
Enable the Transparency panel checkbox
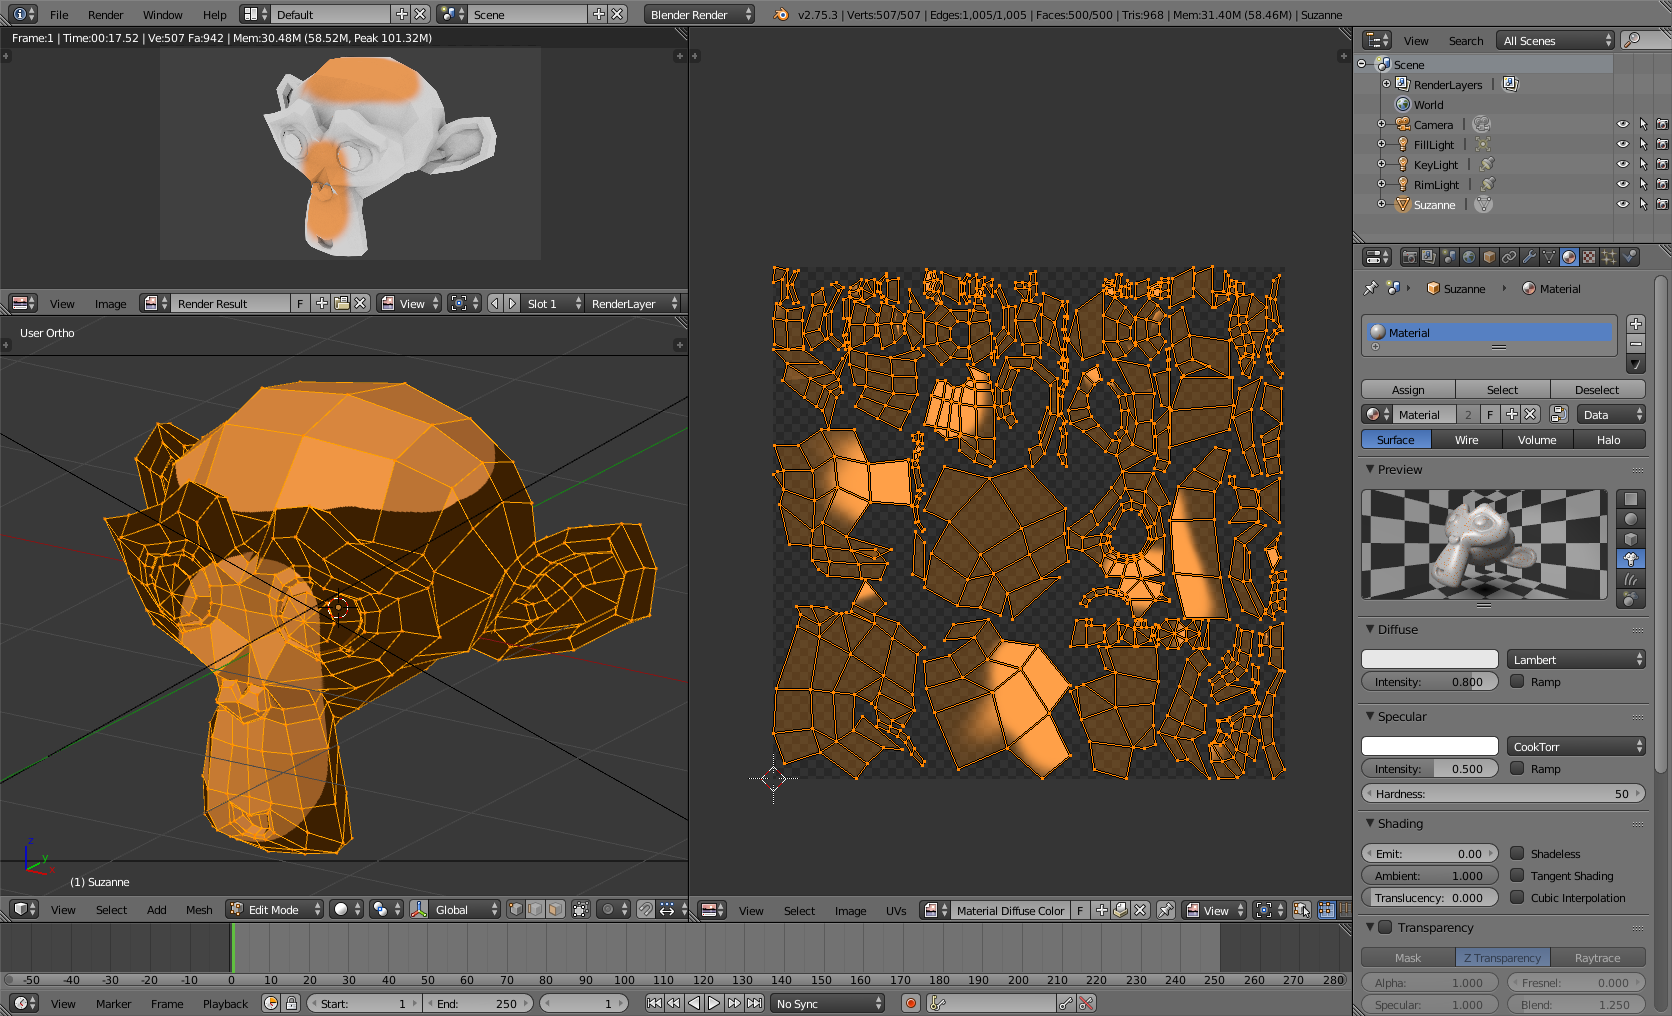[1385, 927]
